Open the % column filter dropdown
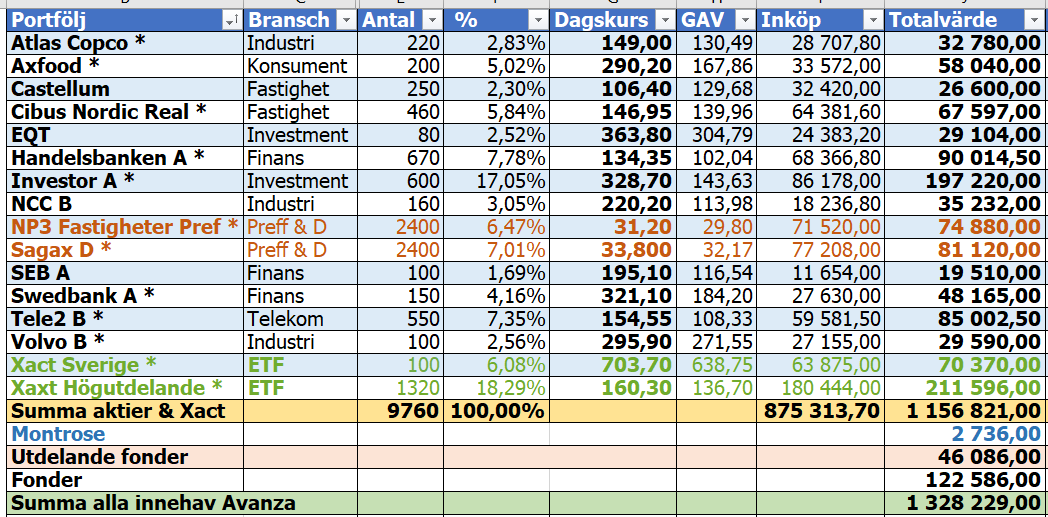Image resolution: width=1048 pixels, height=517 pixels. [538, 21]
